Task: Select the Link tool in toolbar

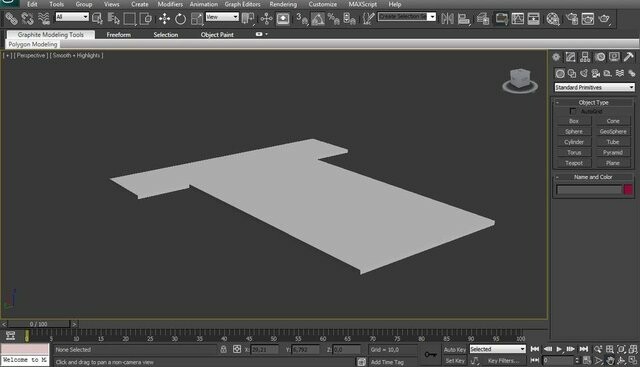Action: click(11, 18)
